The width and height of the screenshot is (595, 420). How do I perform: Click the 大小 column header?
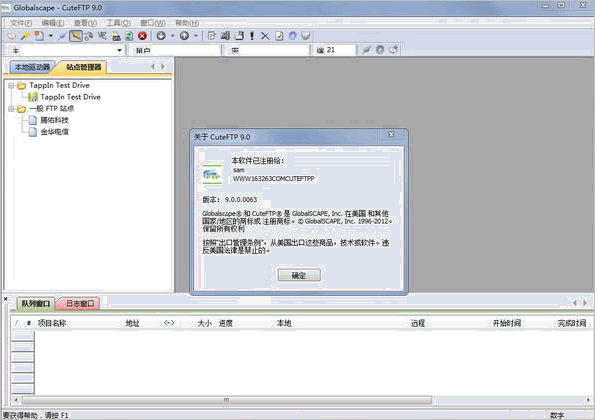pos(204,323)
